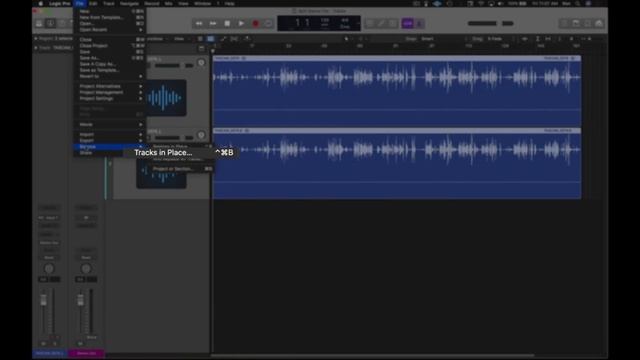Open the Note Pads panel
640x360 pixels.
pyautogui.click(x=576, y=24)
